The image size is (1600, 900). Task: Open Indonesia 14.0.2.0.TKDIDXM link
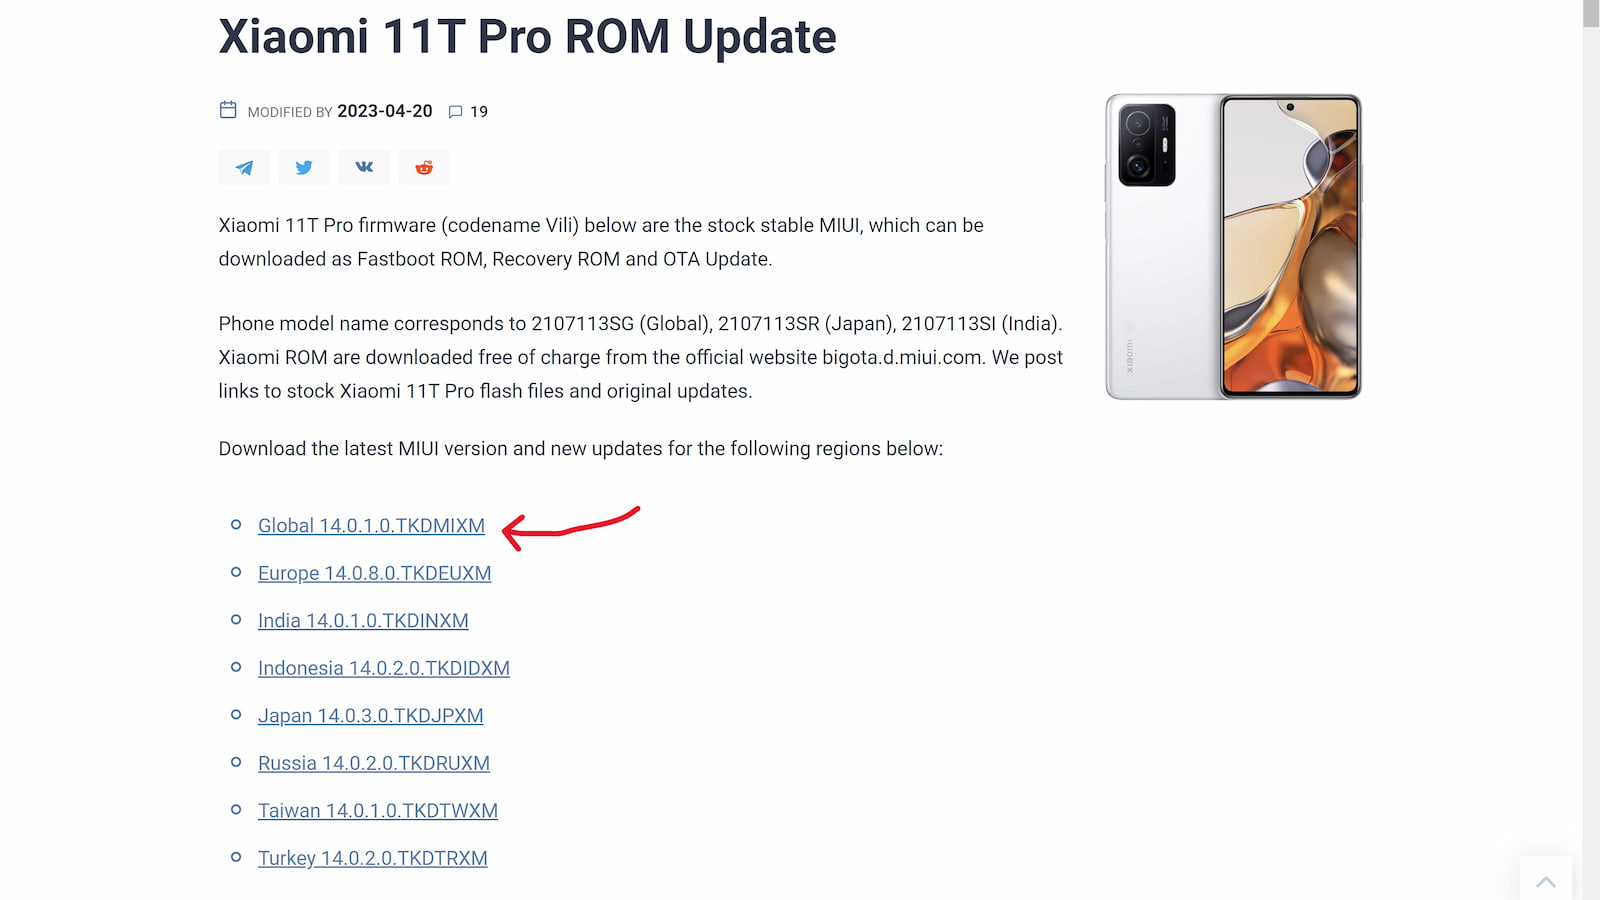point(384,668)
